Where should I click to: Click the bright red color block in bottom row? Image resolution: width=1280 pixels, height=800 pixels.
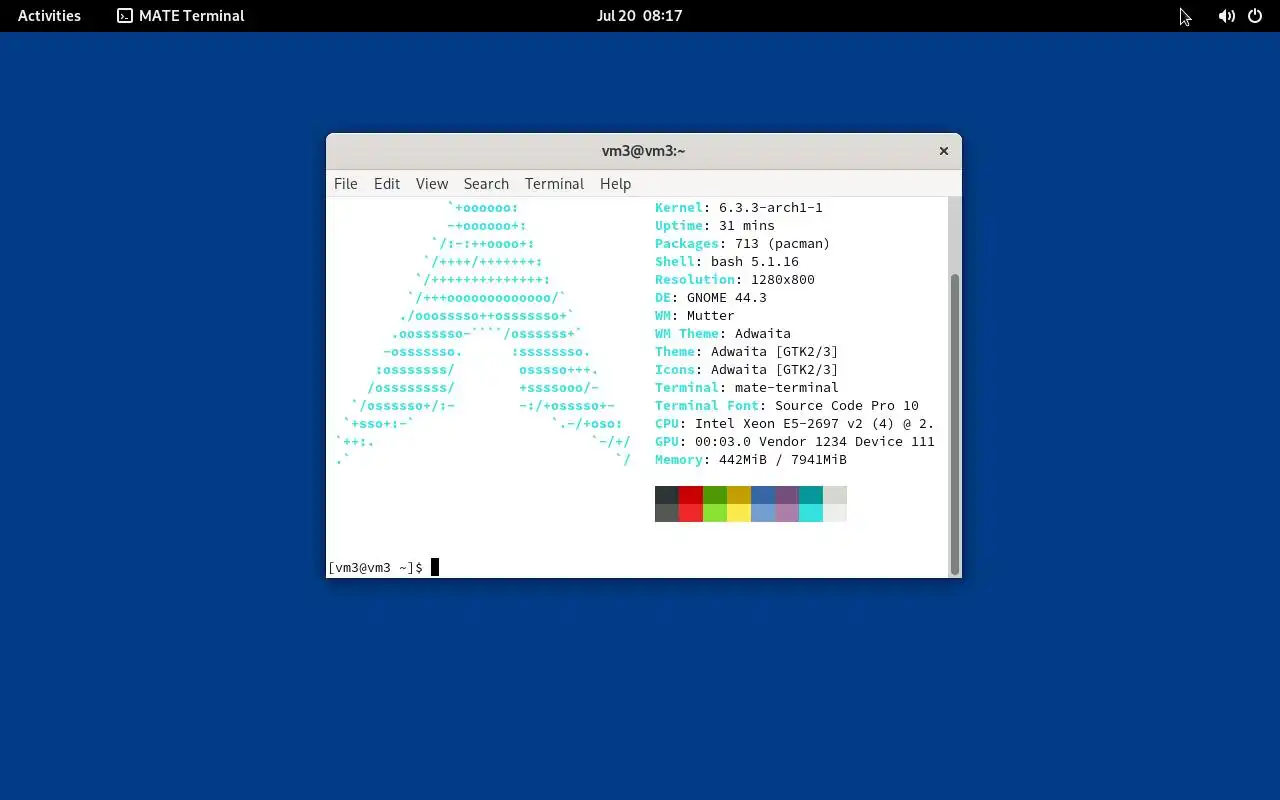pos(691,513)
